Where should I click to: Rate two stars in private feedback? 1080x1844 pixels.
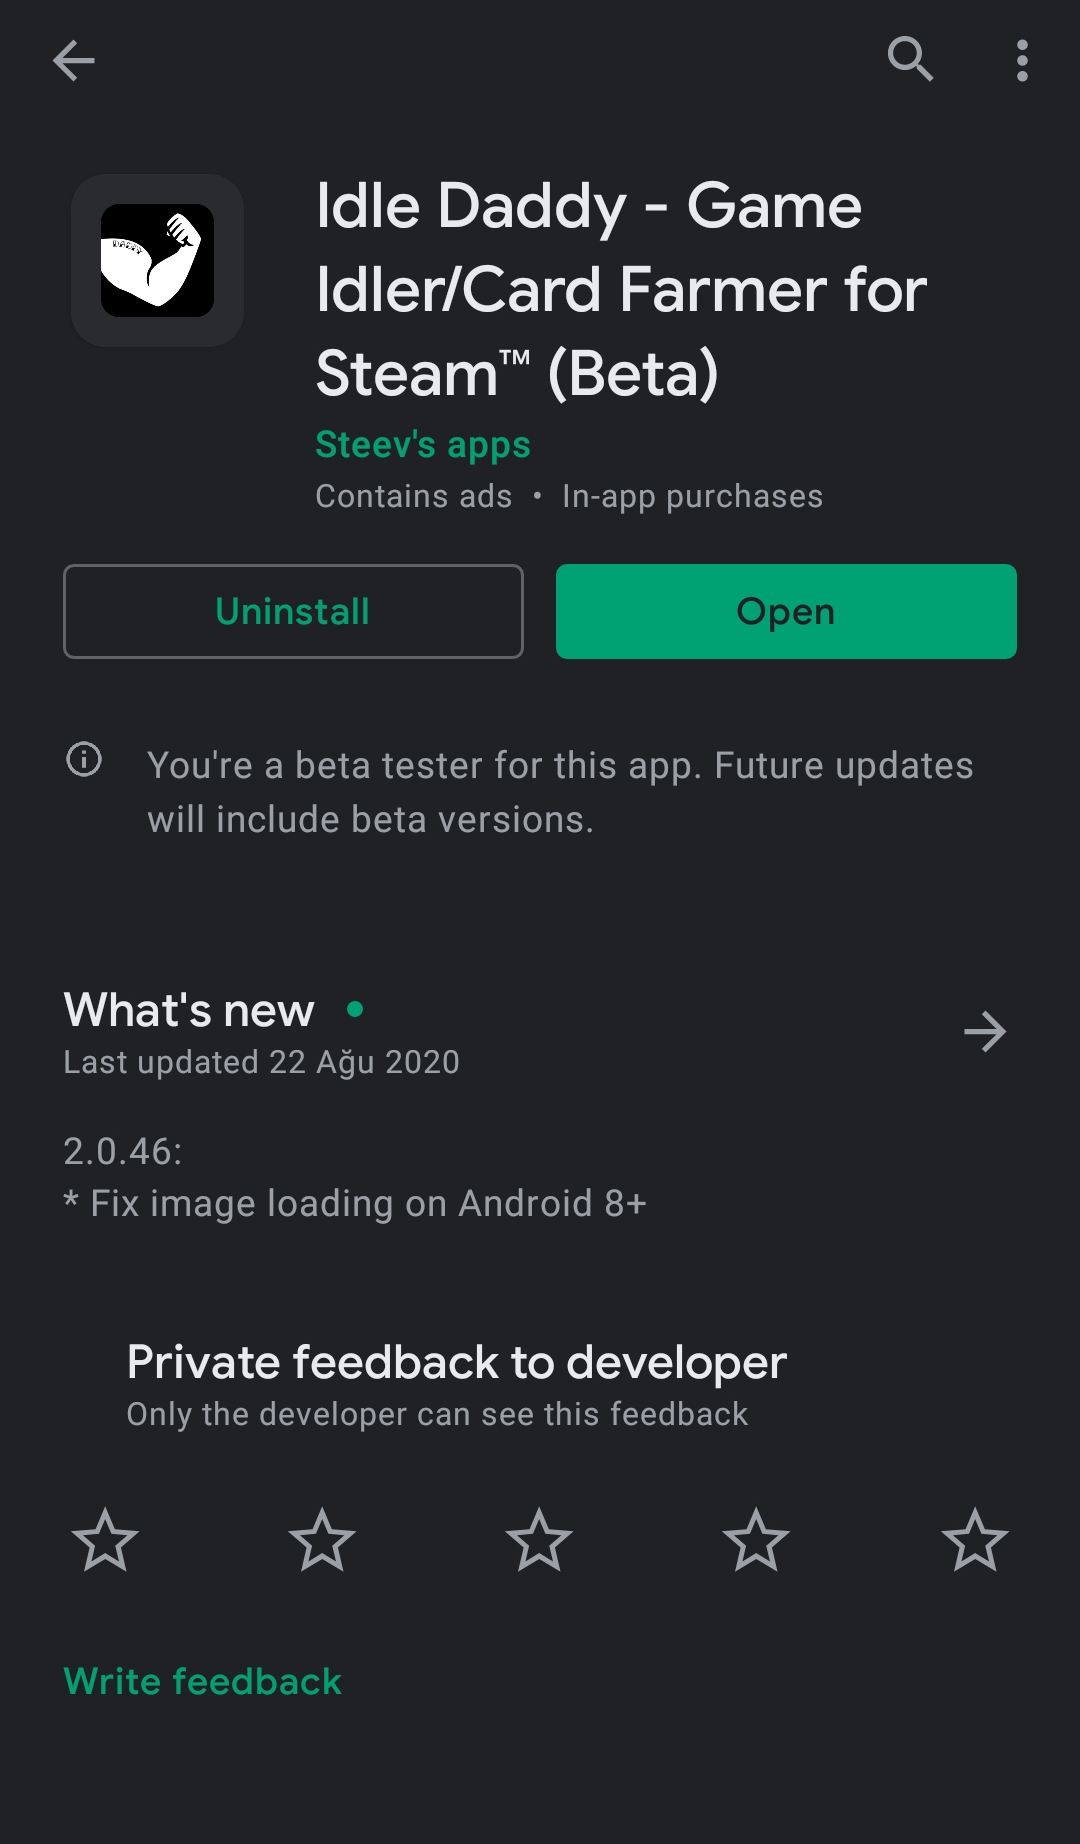click(x=322, y=1540)
